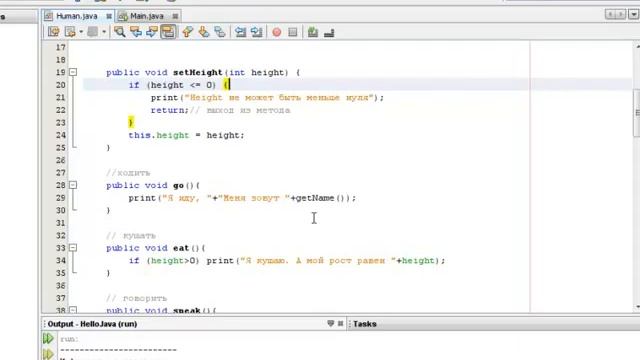Click the Toggle Bookmark icon
Image resolution: width=640 pixels, height=360 pixels.
(x=220, y=32)
